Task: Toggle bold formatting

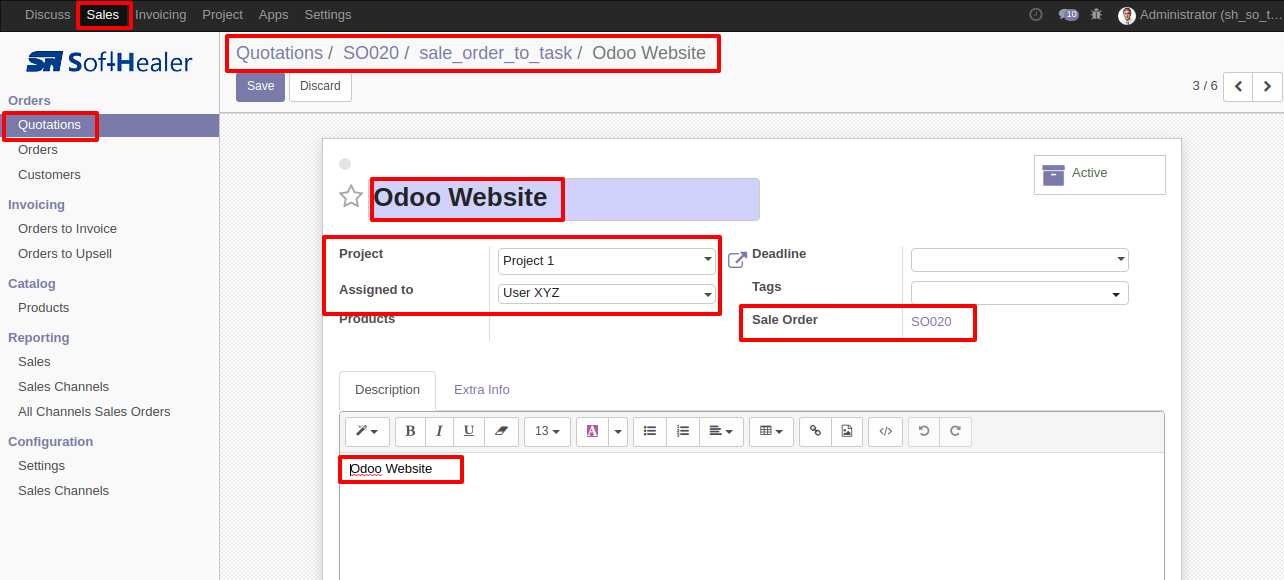Action: [410, 431]
